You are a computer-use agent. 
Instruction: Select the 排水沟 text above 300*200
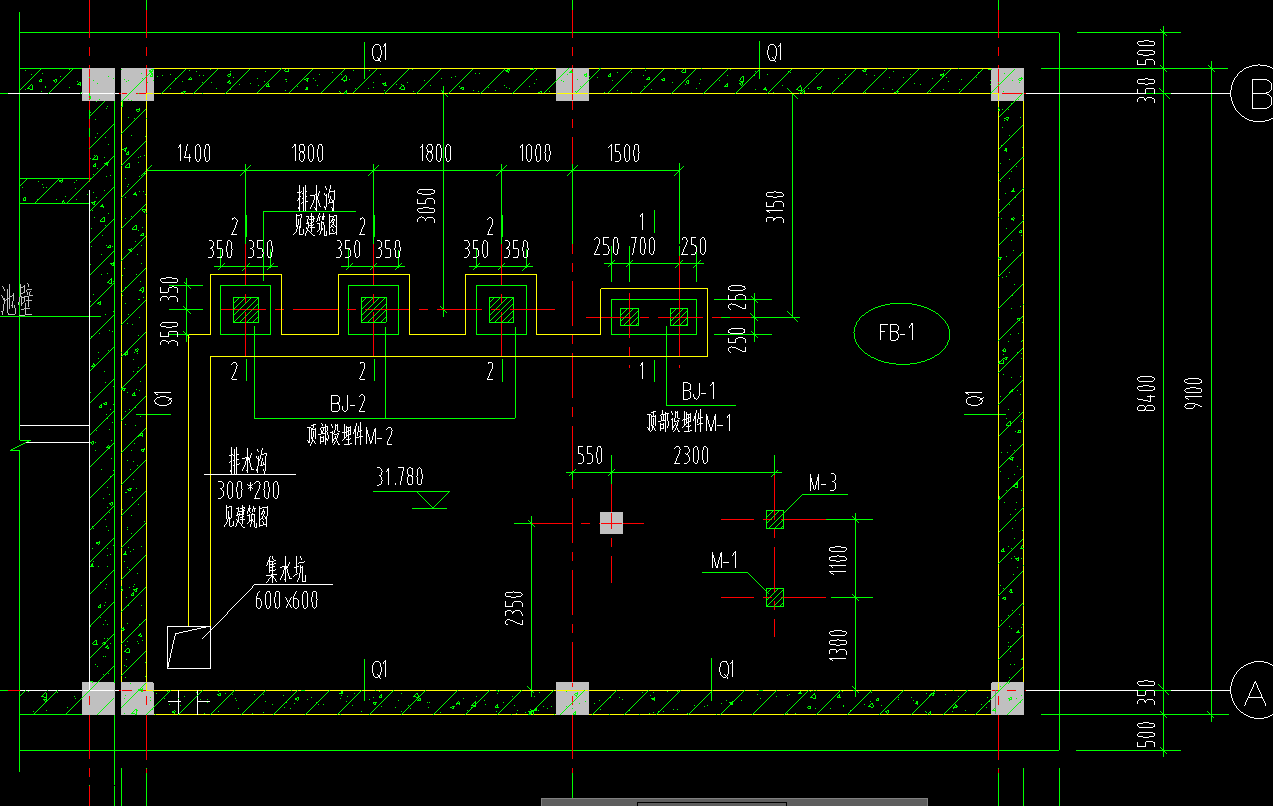[x=248, y=462]
